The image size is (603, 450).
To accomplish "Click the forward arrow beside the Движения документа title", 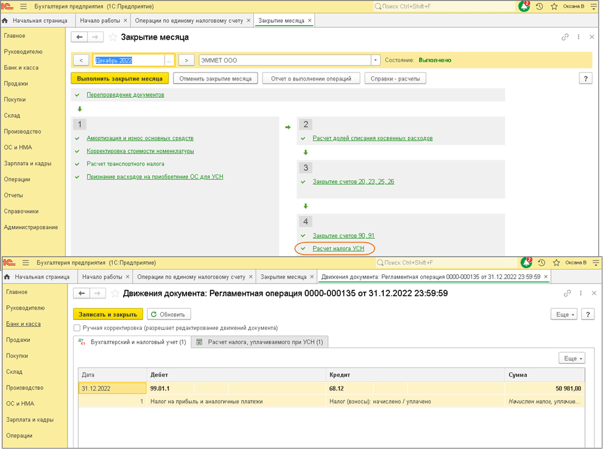I will coord(97,294).
